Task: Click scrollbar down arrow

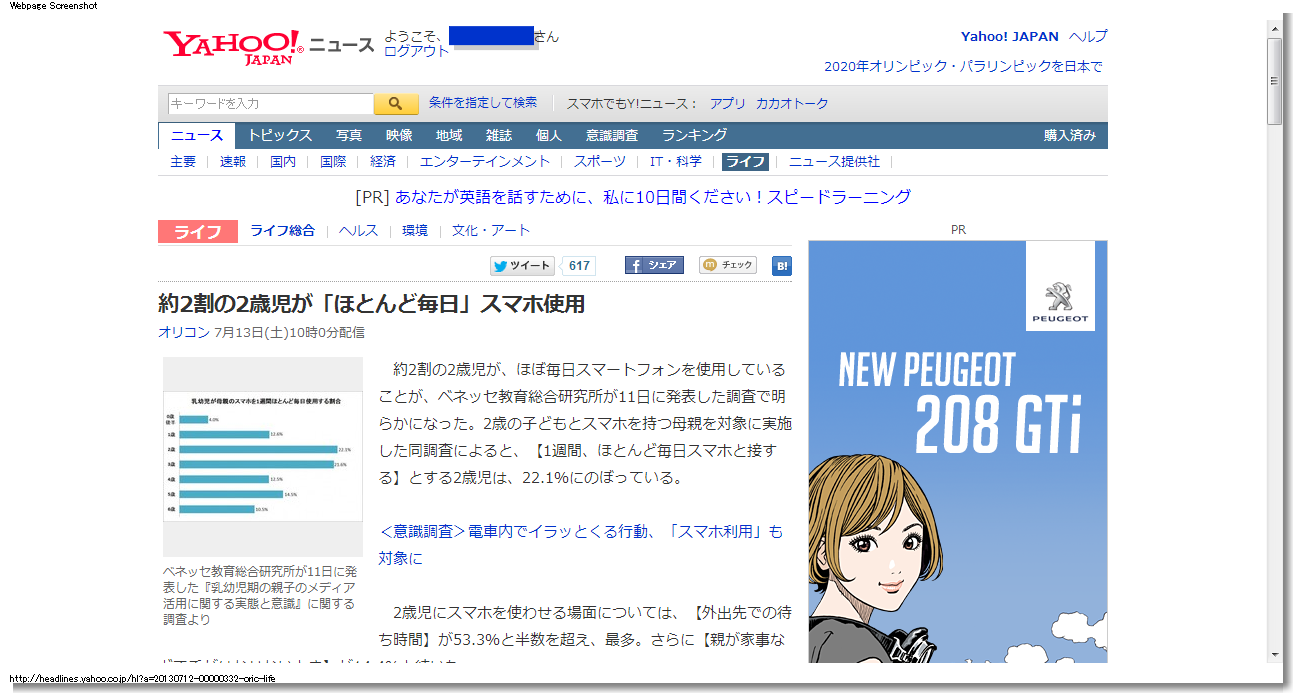Action: click(x=1274, y=654)
